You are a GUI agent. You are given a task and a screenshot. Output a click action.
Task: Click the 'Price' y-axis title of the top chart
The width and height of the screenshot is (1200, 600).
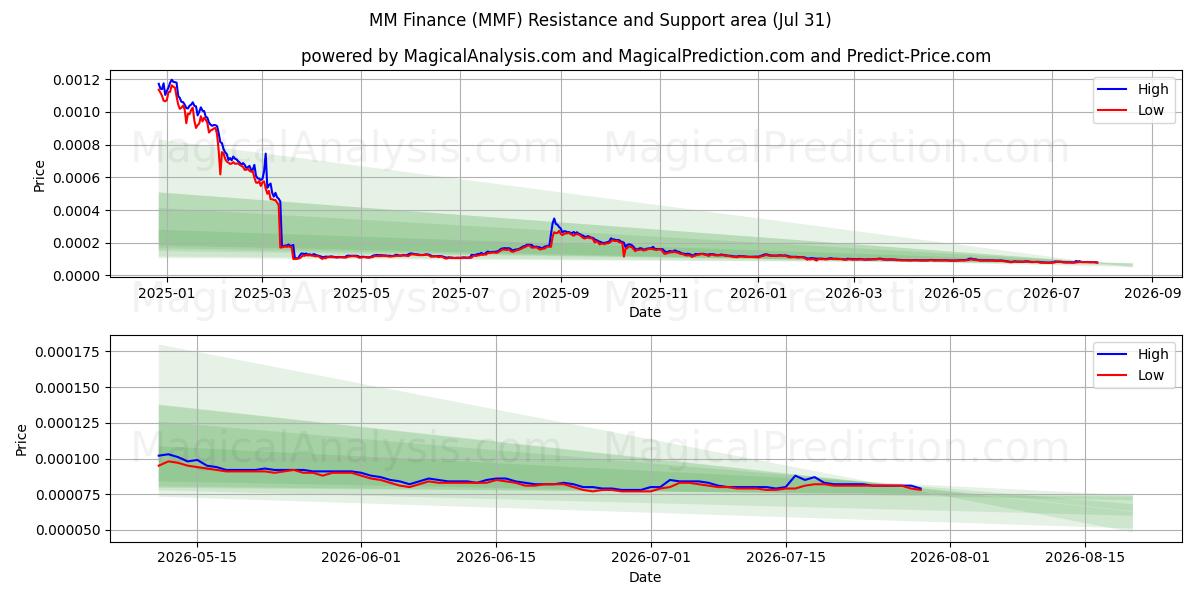pos(40,175)
